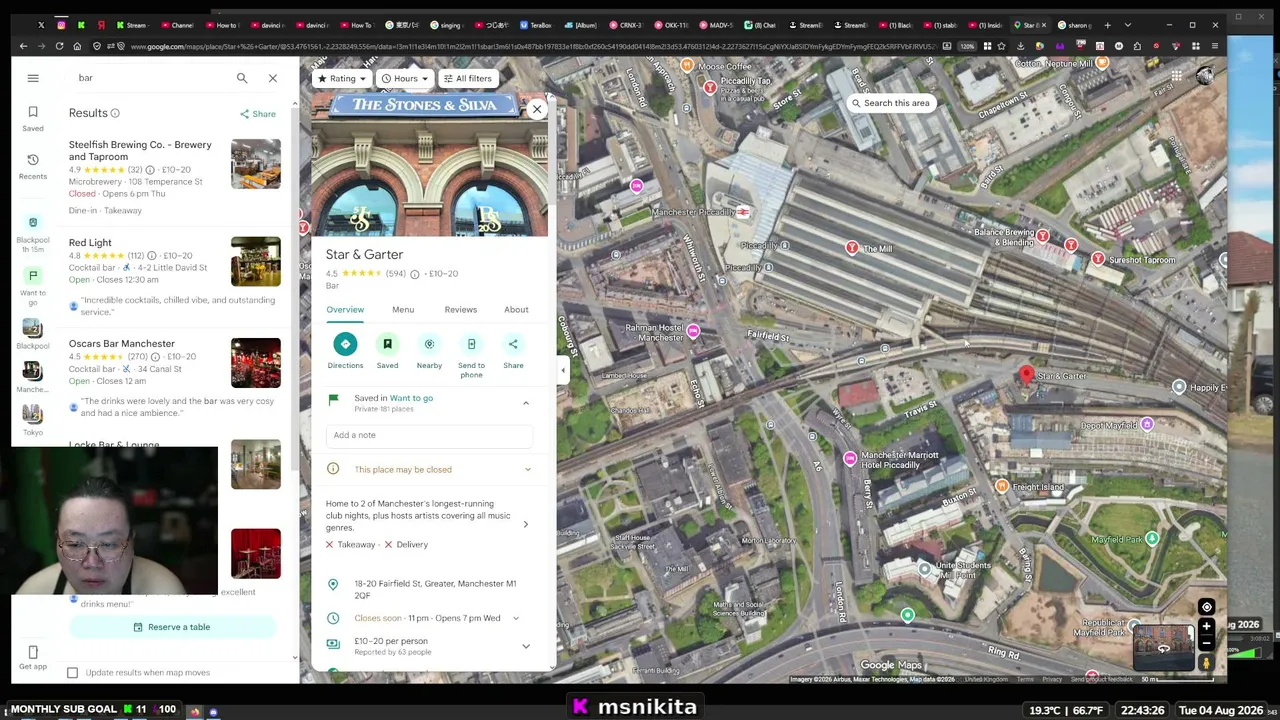Toggle the Saved bookmark for Star & Garter

click(387, 351)
